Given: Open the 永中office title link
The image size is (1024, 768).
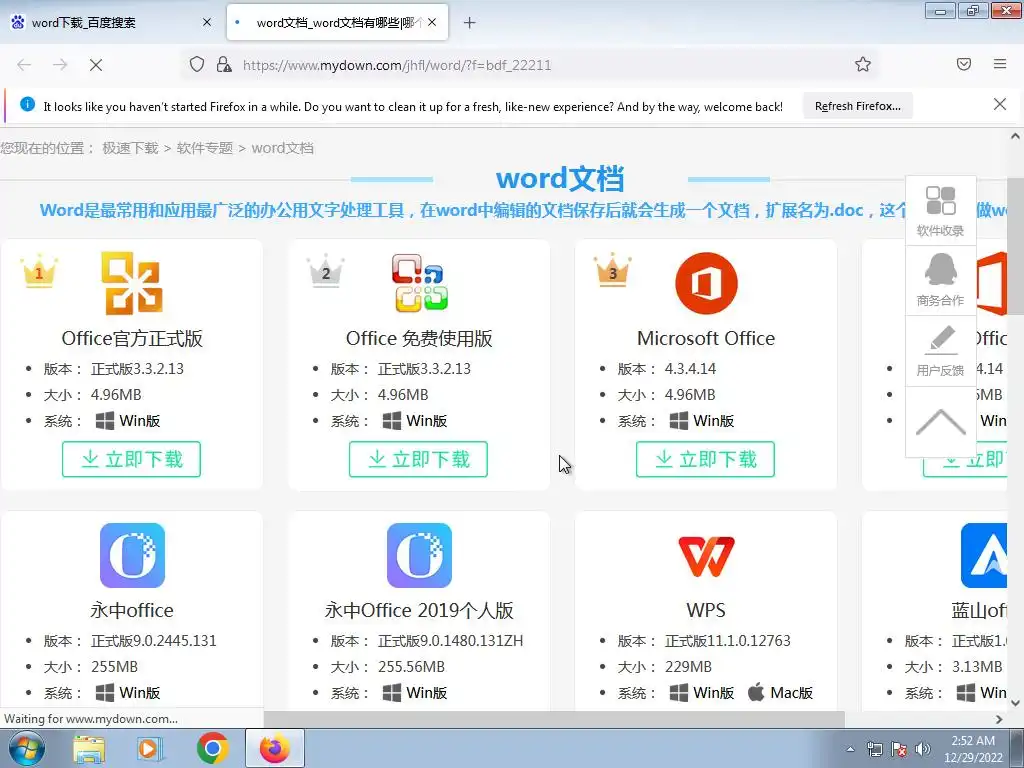Looking at the screenshot, I should pos(132,610).
